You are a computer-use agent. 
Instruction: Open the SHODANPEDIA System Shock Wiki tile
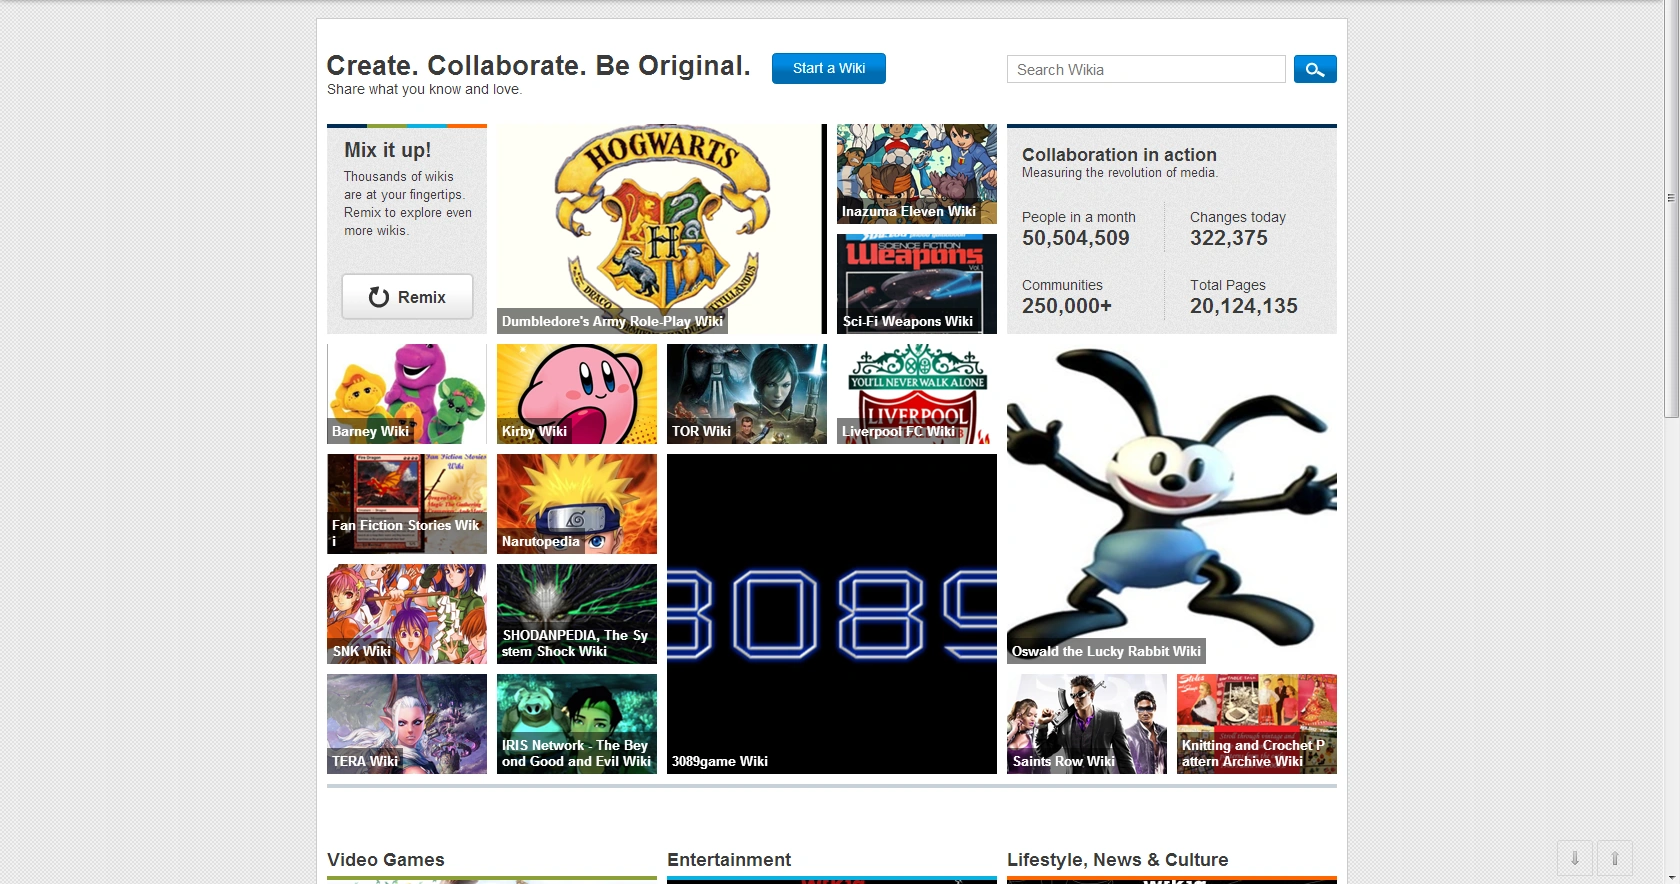pyautogui.click(x=577, y=614)
